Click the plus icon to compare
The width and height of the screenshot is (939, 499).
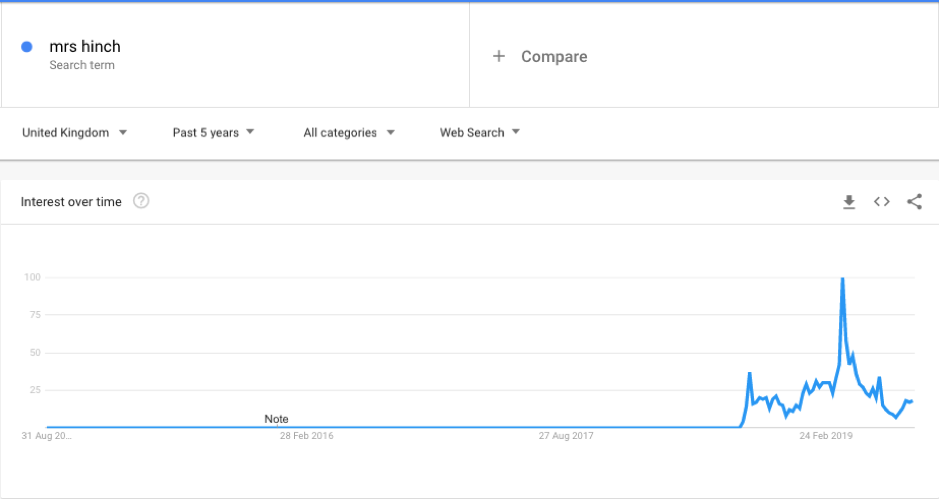click(x=499, y=57)
